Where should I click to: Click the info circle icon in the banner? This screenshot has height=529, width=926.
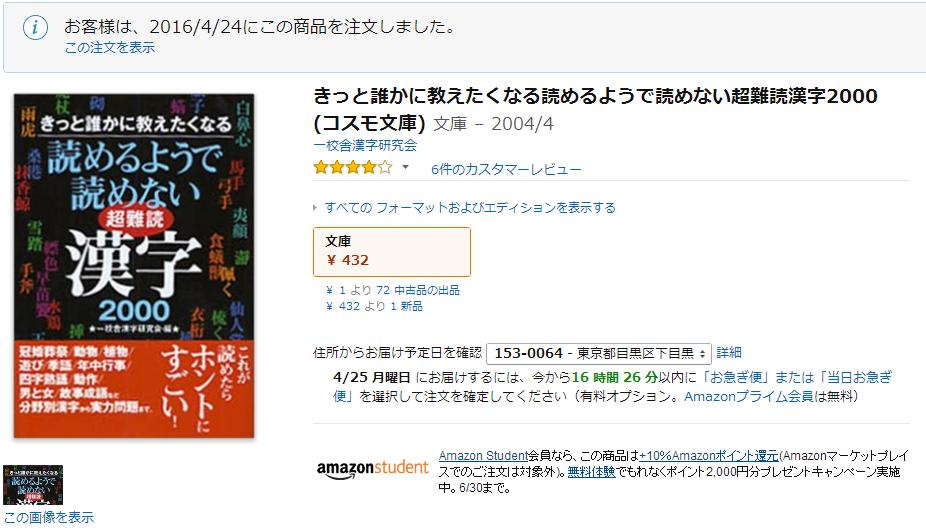coord(35,27)
